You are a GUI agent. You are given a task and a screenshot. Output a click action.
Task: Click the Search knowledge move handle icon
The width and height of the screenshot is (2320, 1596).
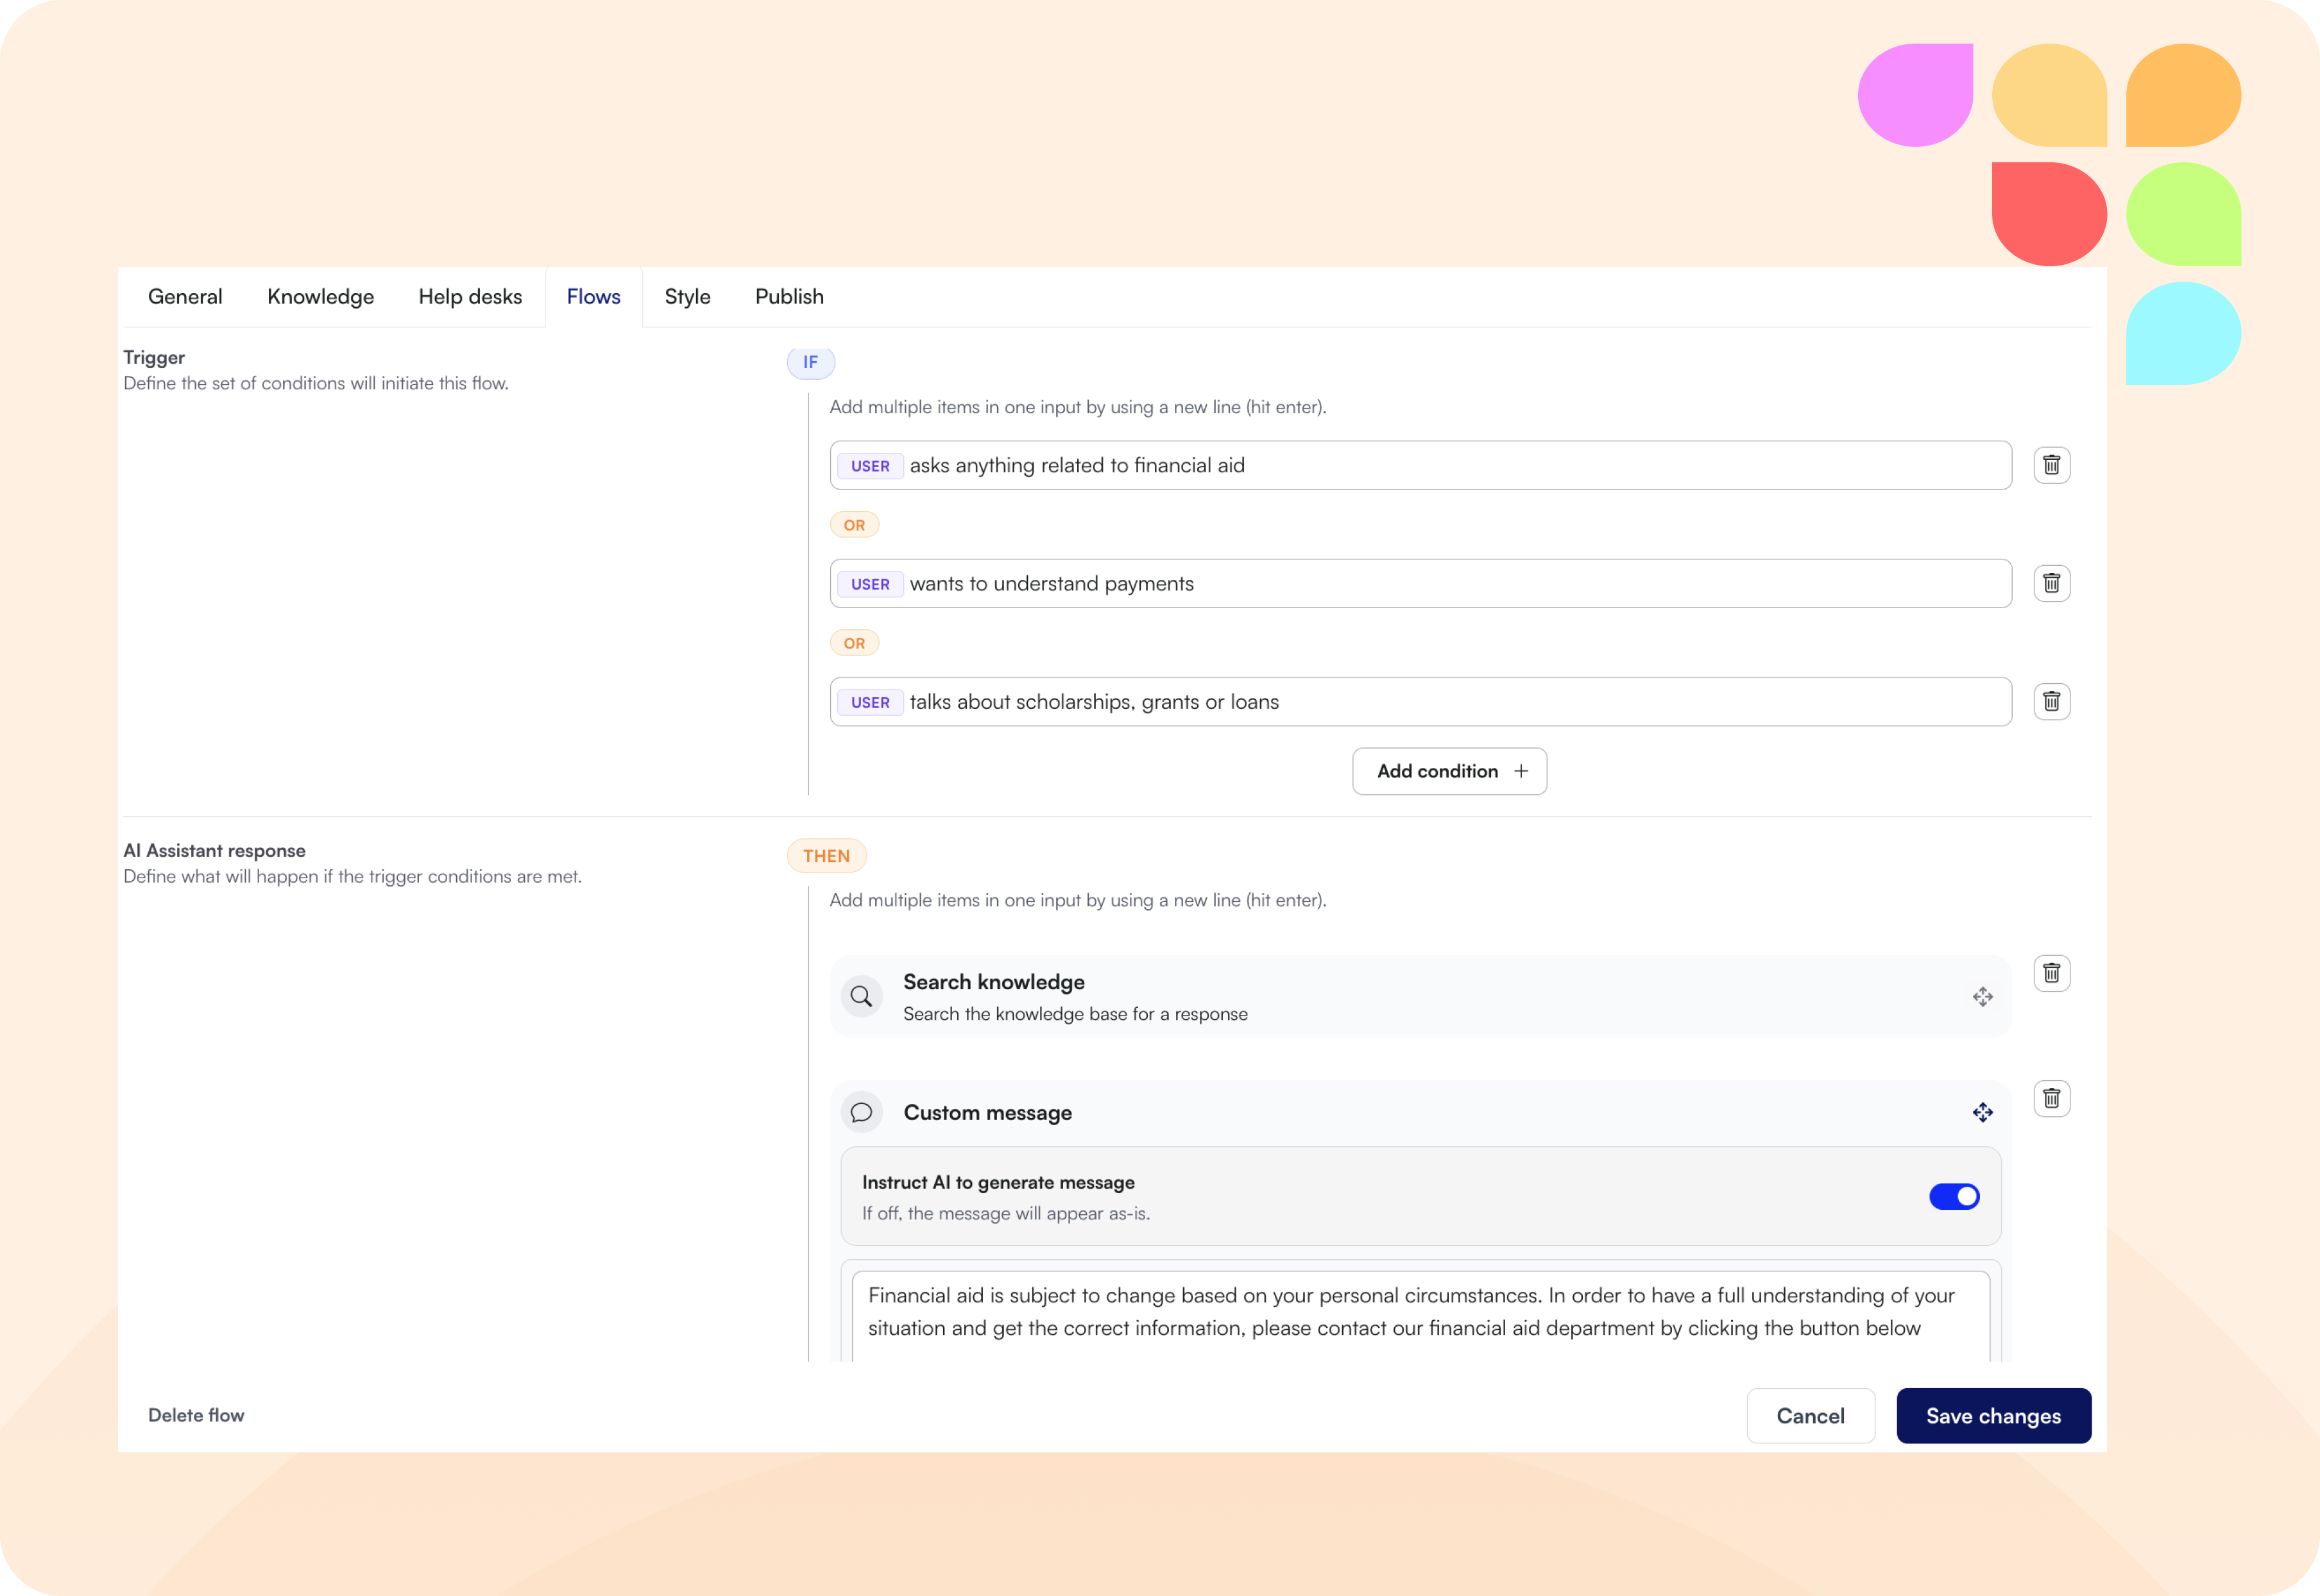coord(1982,997)
